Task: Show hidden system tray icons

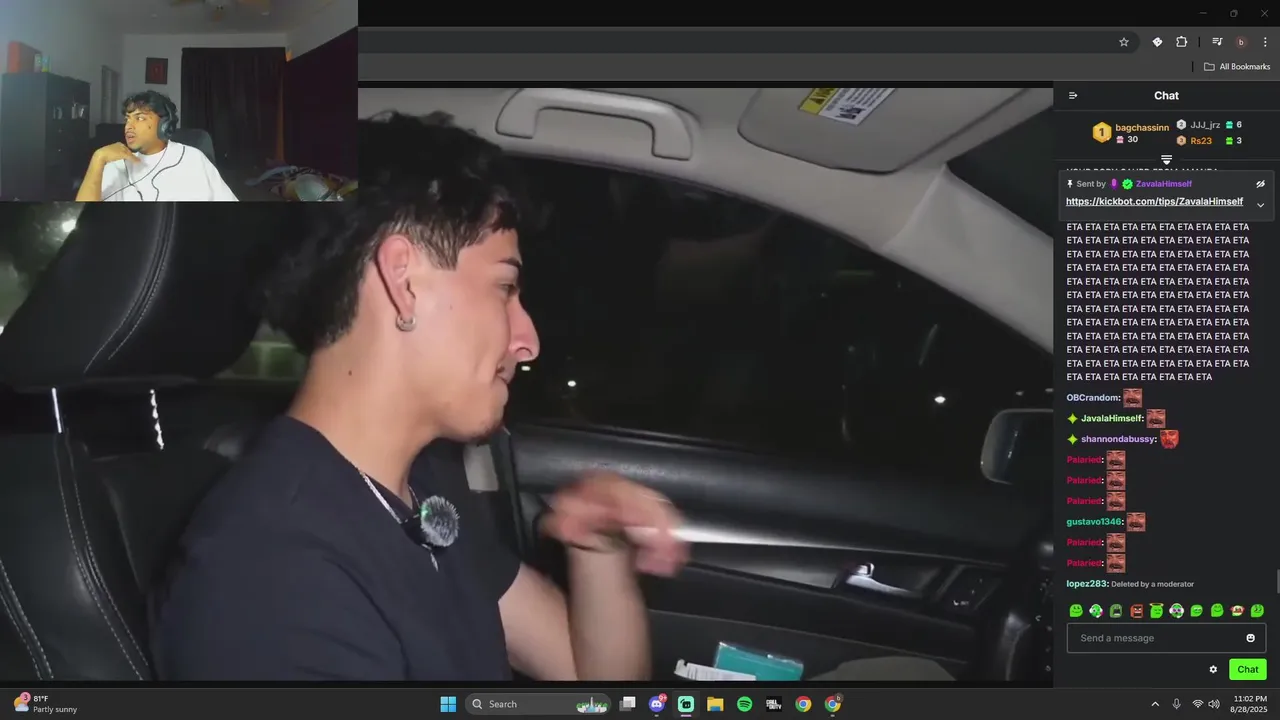Action: tap(1155, 704)
